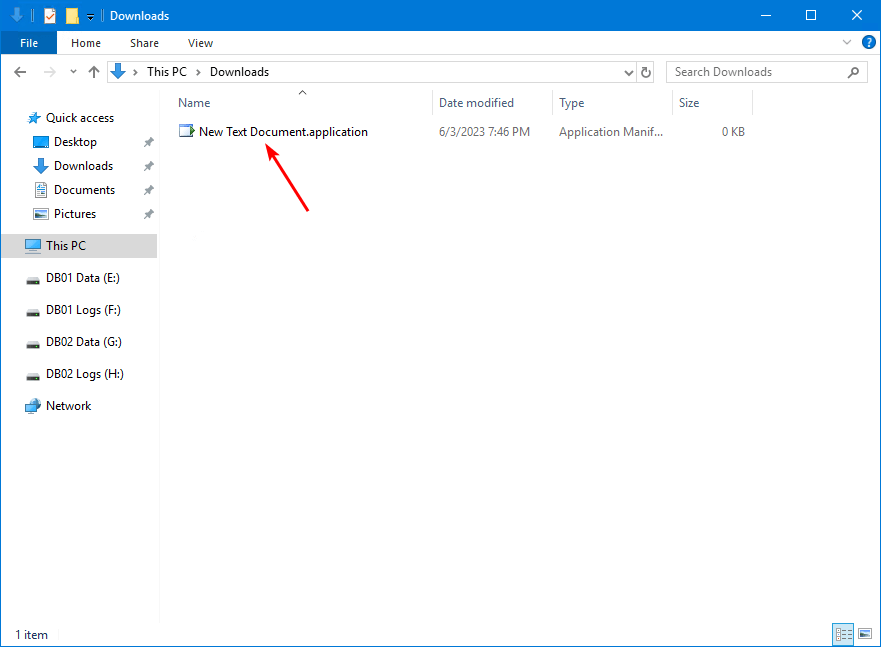Click the DB01 Data (E:) drive icon
This screenshot has width=881, height=647.
pyautogui.click(x=33, y=280)
